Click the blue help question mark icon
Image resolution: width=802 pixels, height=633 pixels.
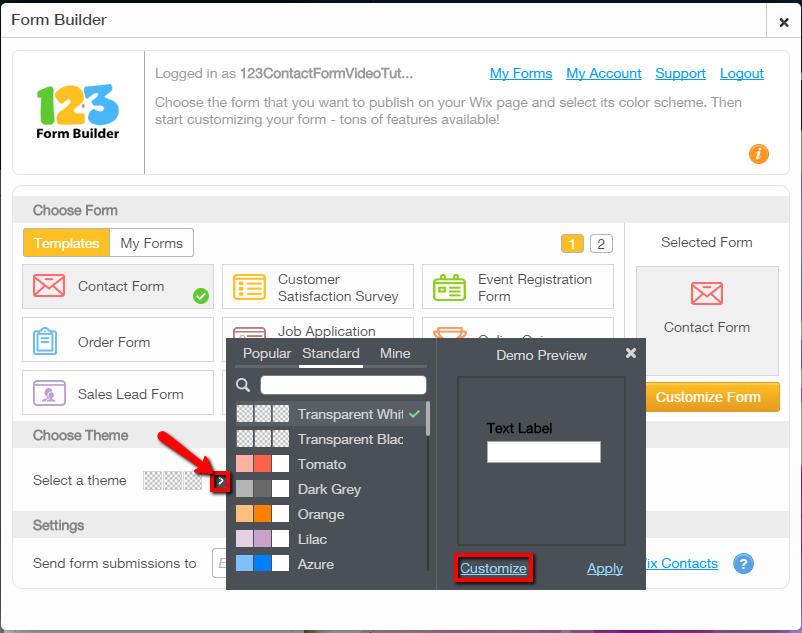coord(743,563)
